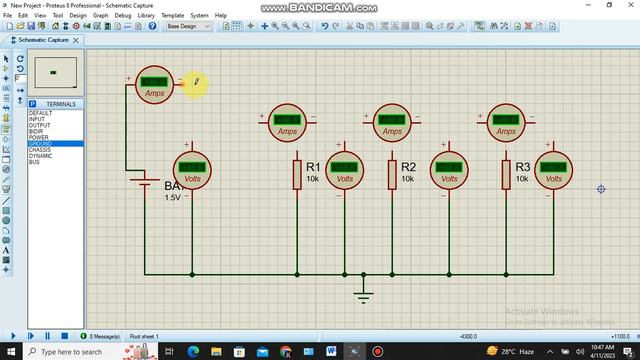
Task: Cut selection with scissors icon
Action: click(350, 26)
